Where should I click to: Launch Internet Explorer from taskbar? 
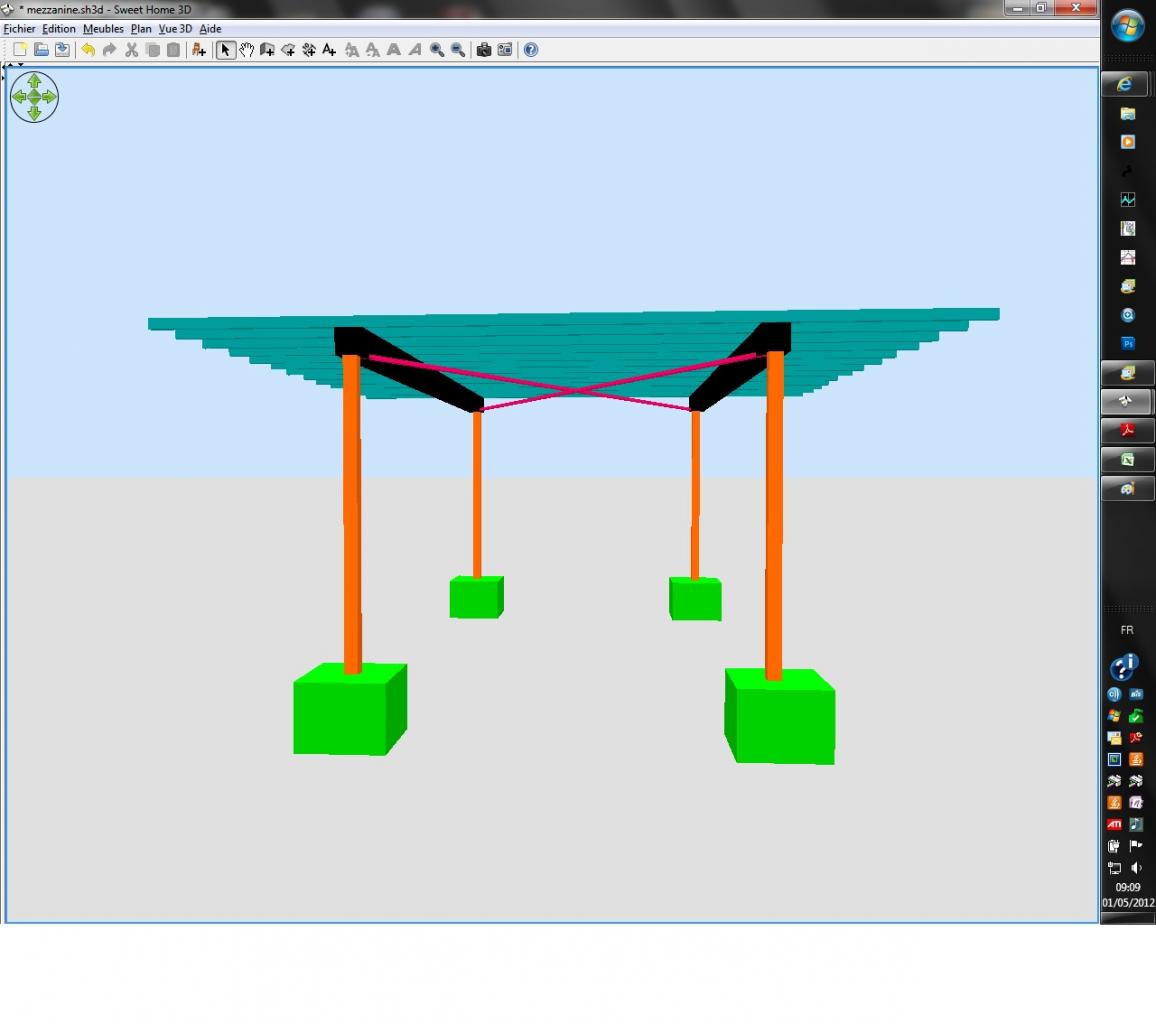1124,84
